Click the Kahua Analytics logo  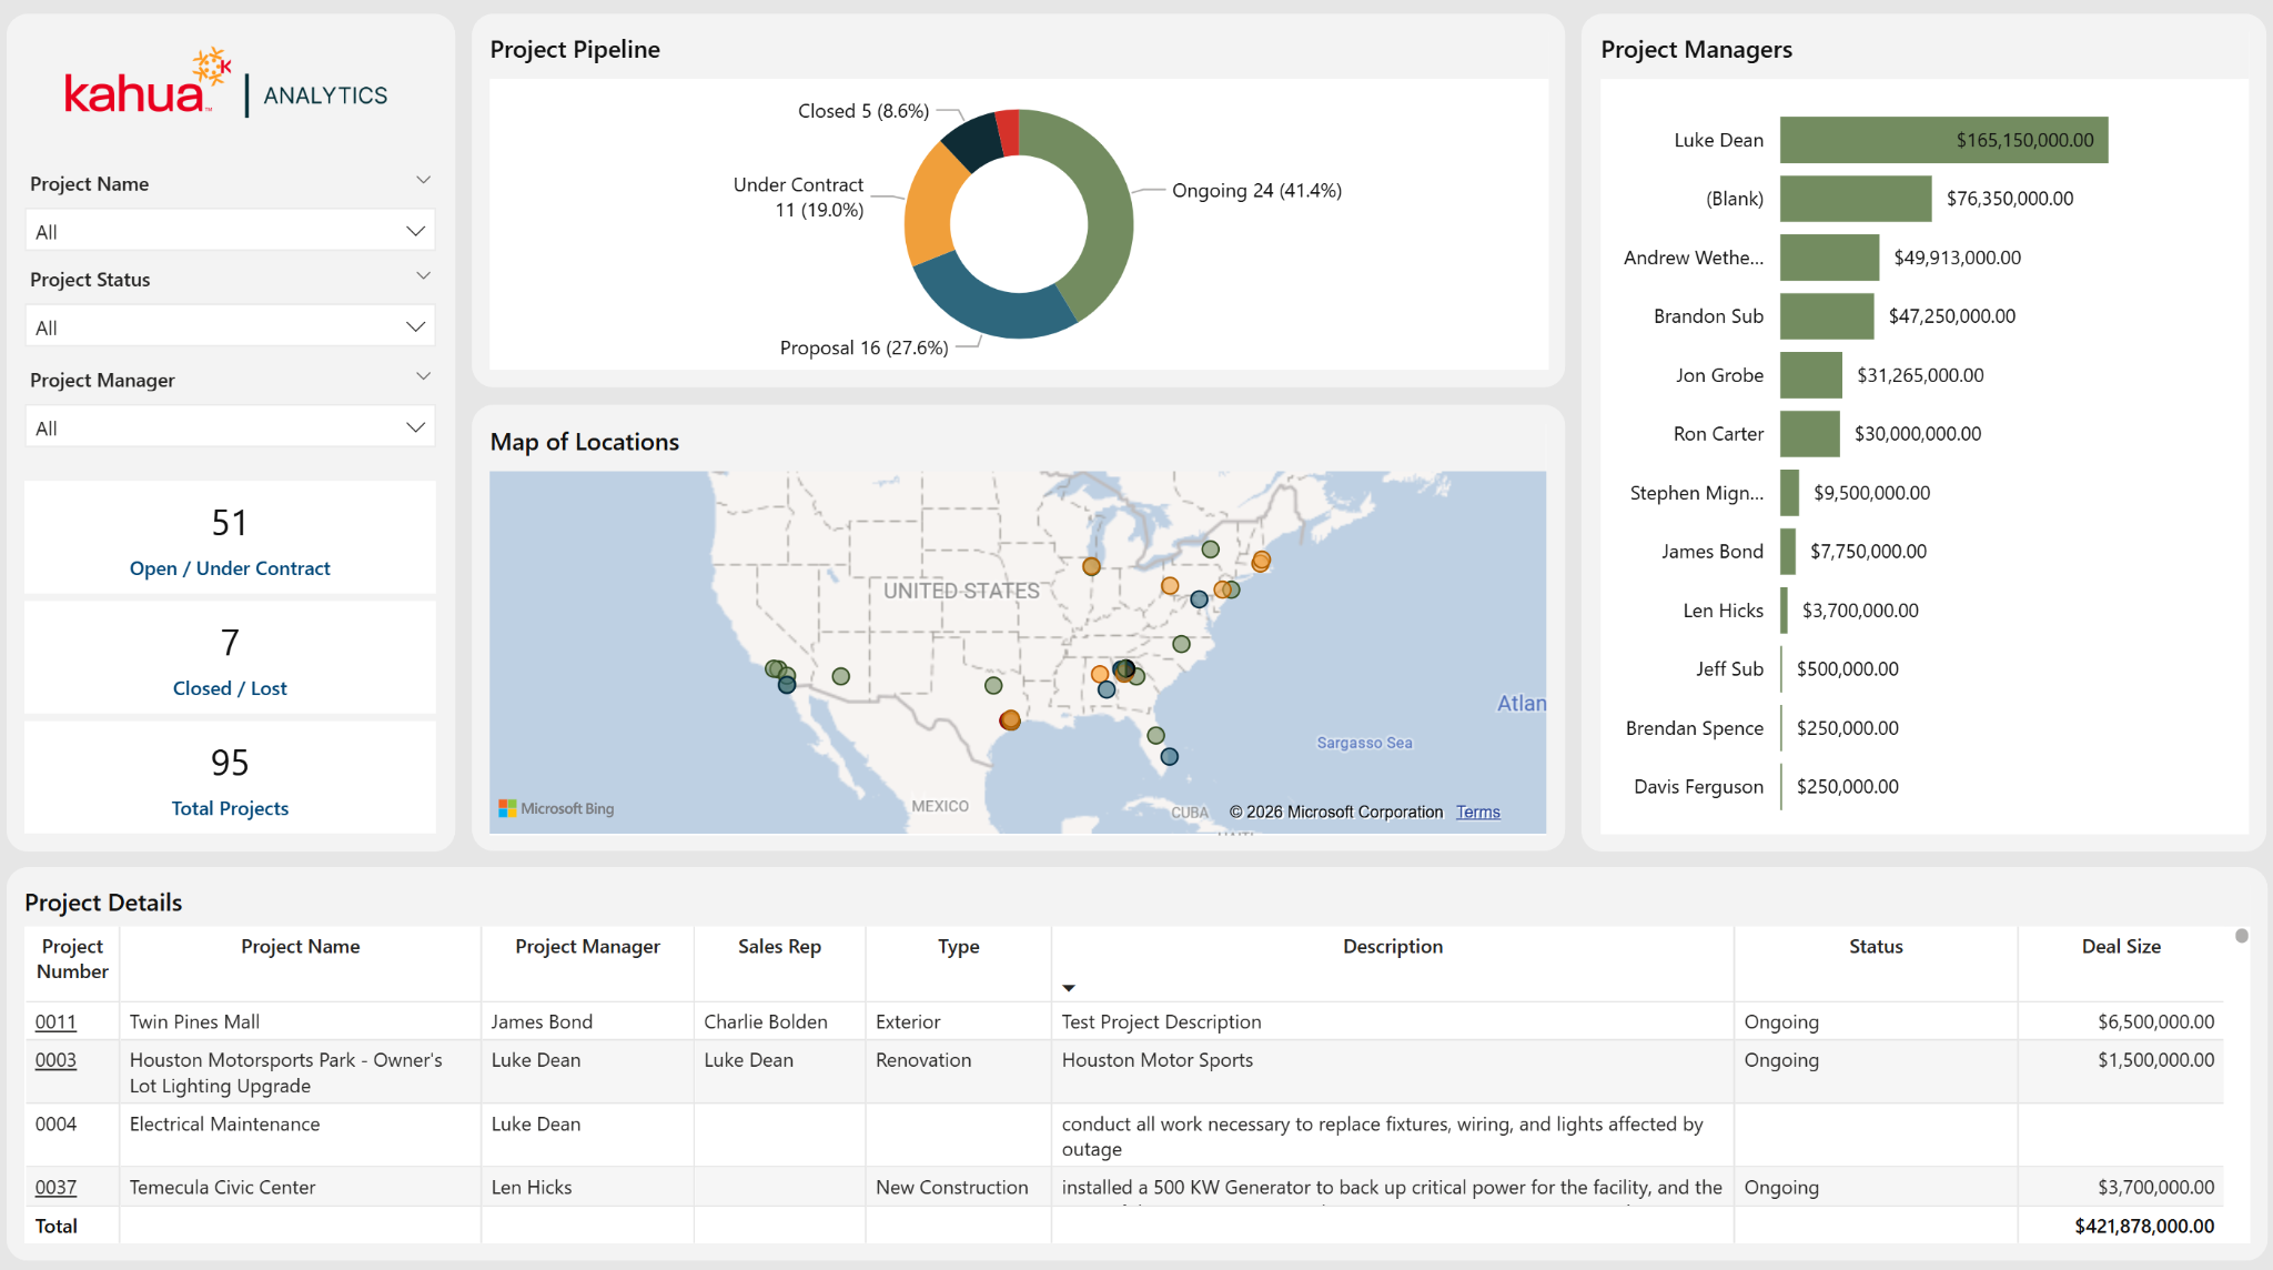coord(226,84)
